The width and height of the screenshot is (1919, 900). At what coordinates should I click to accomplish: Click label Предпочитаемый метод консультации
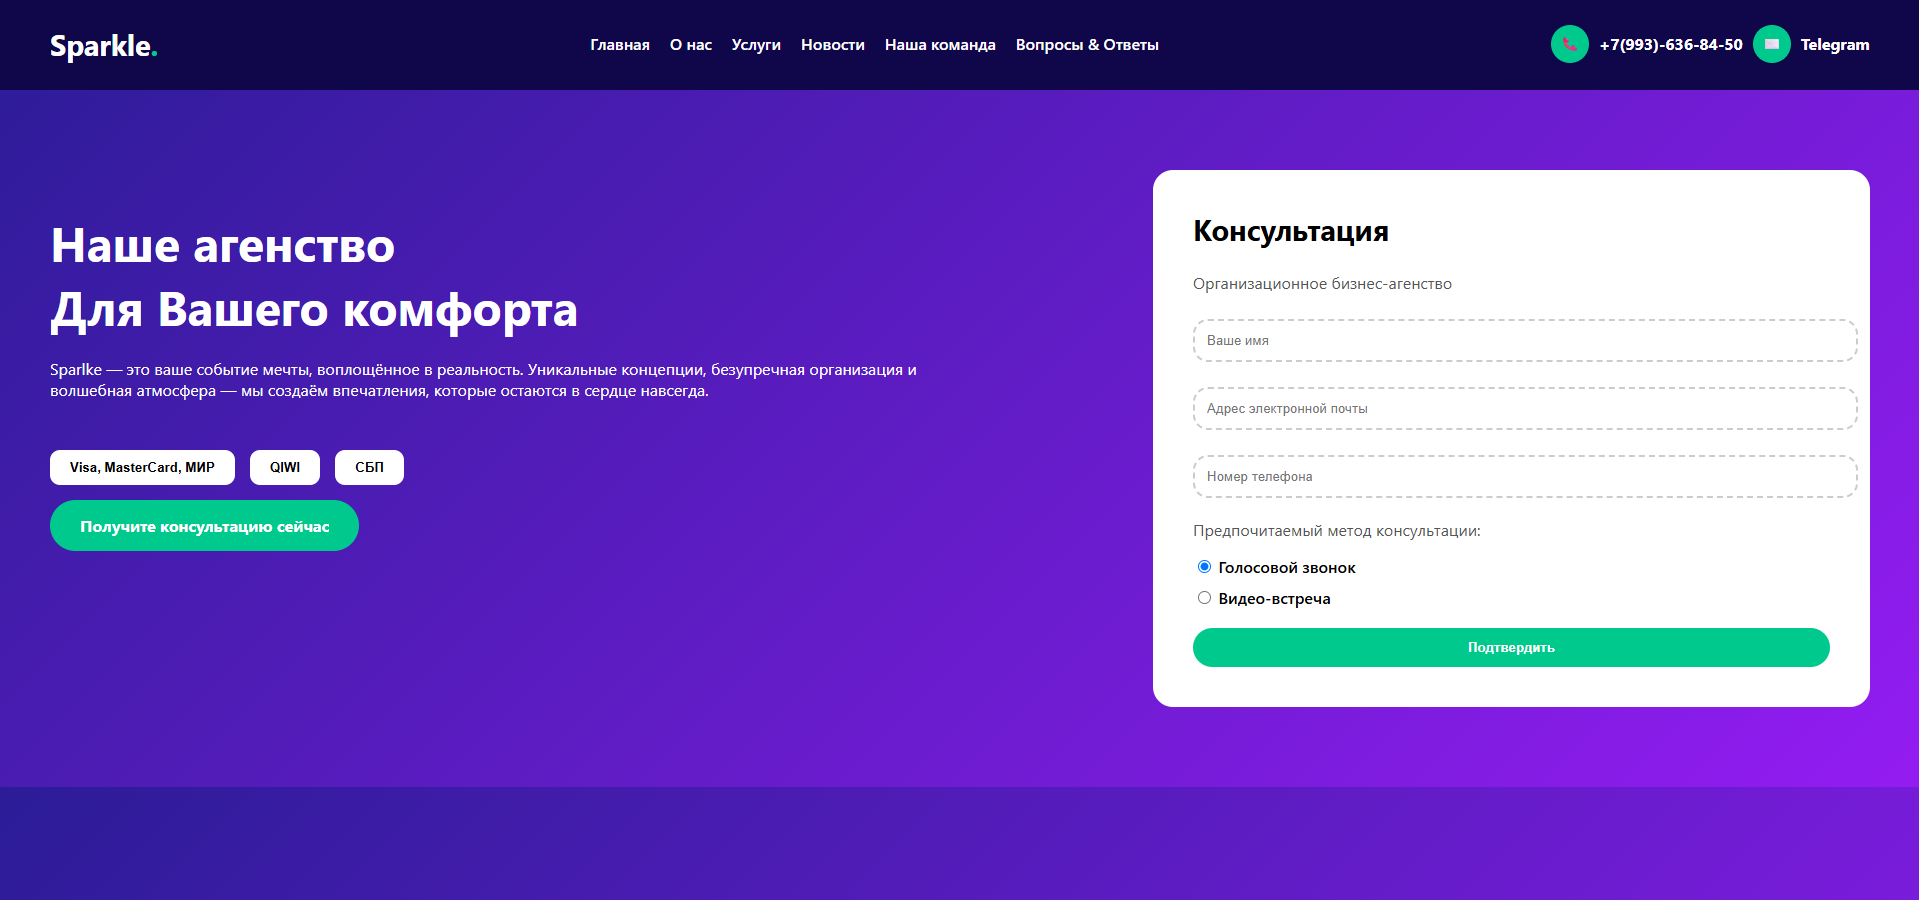coord(1336,531)
